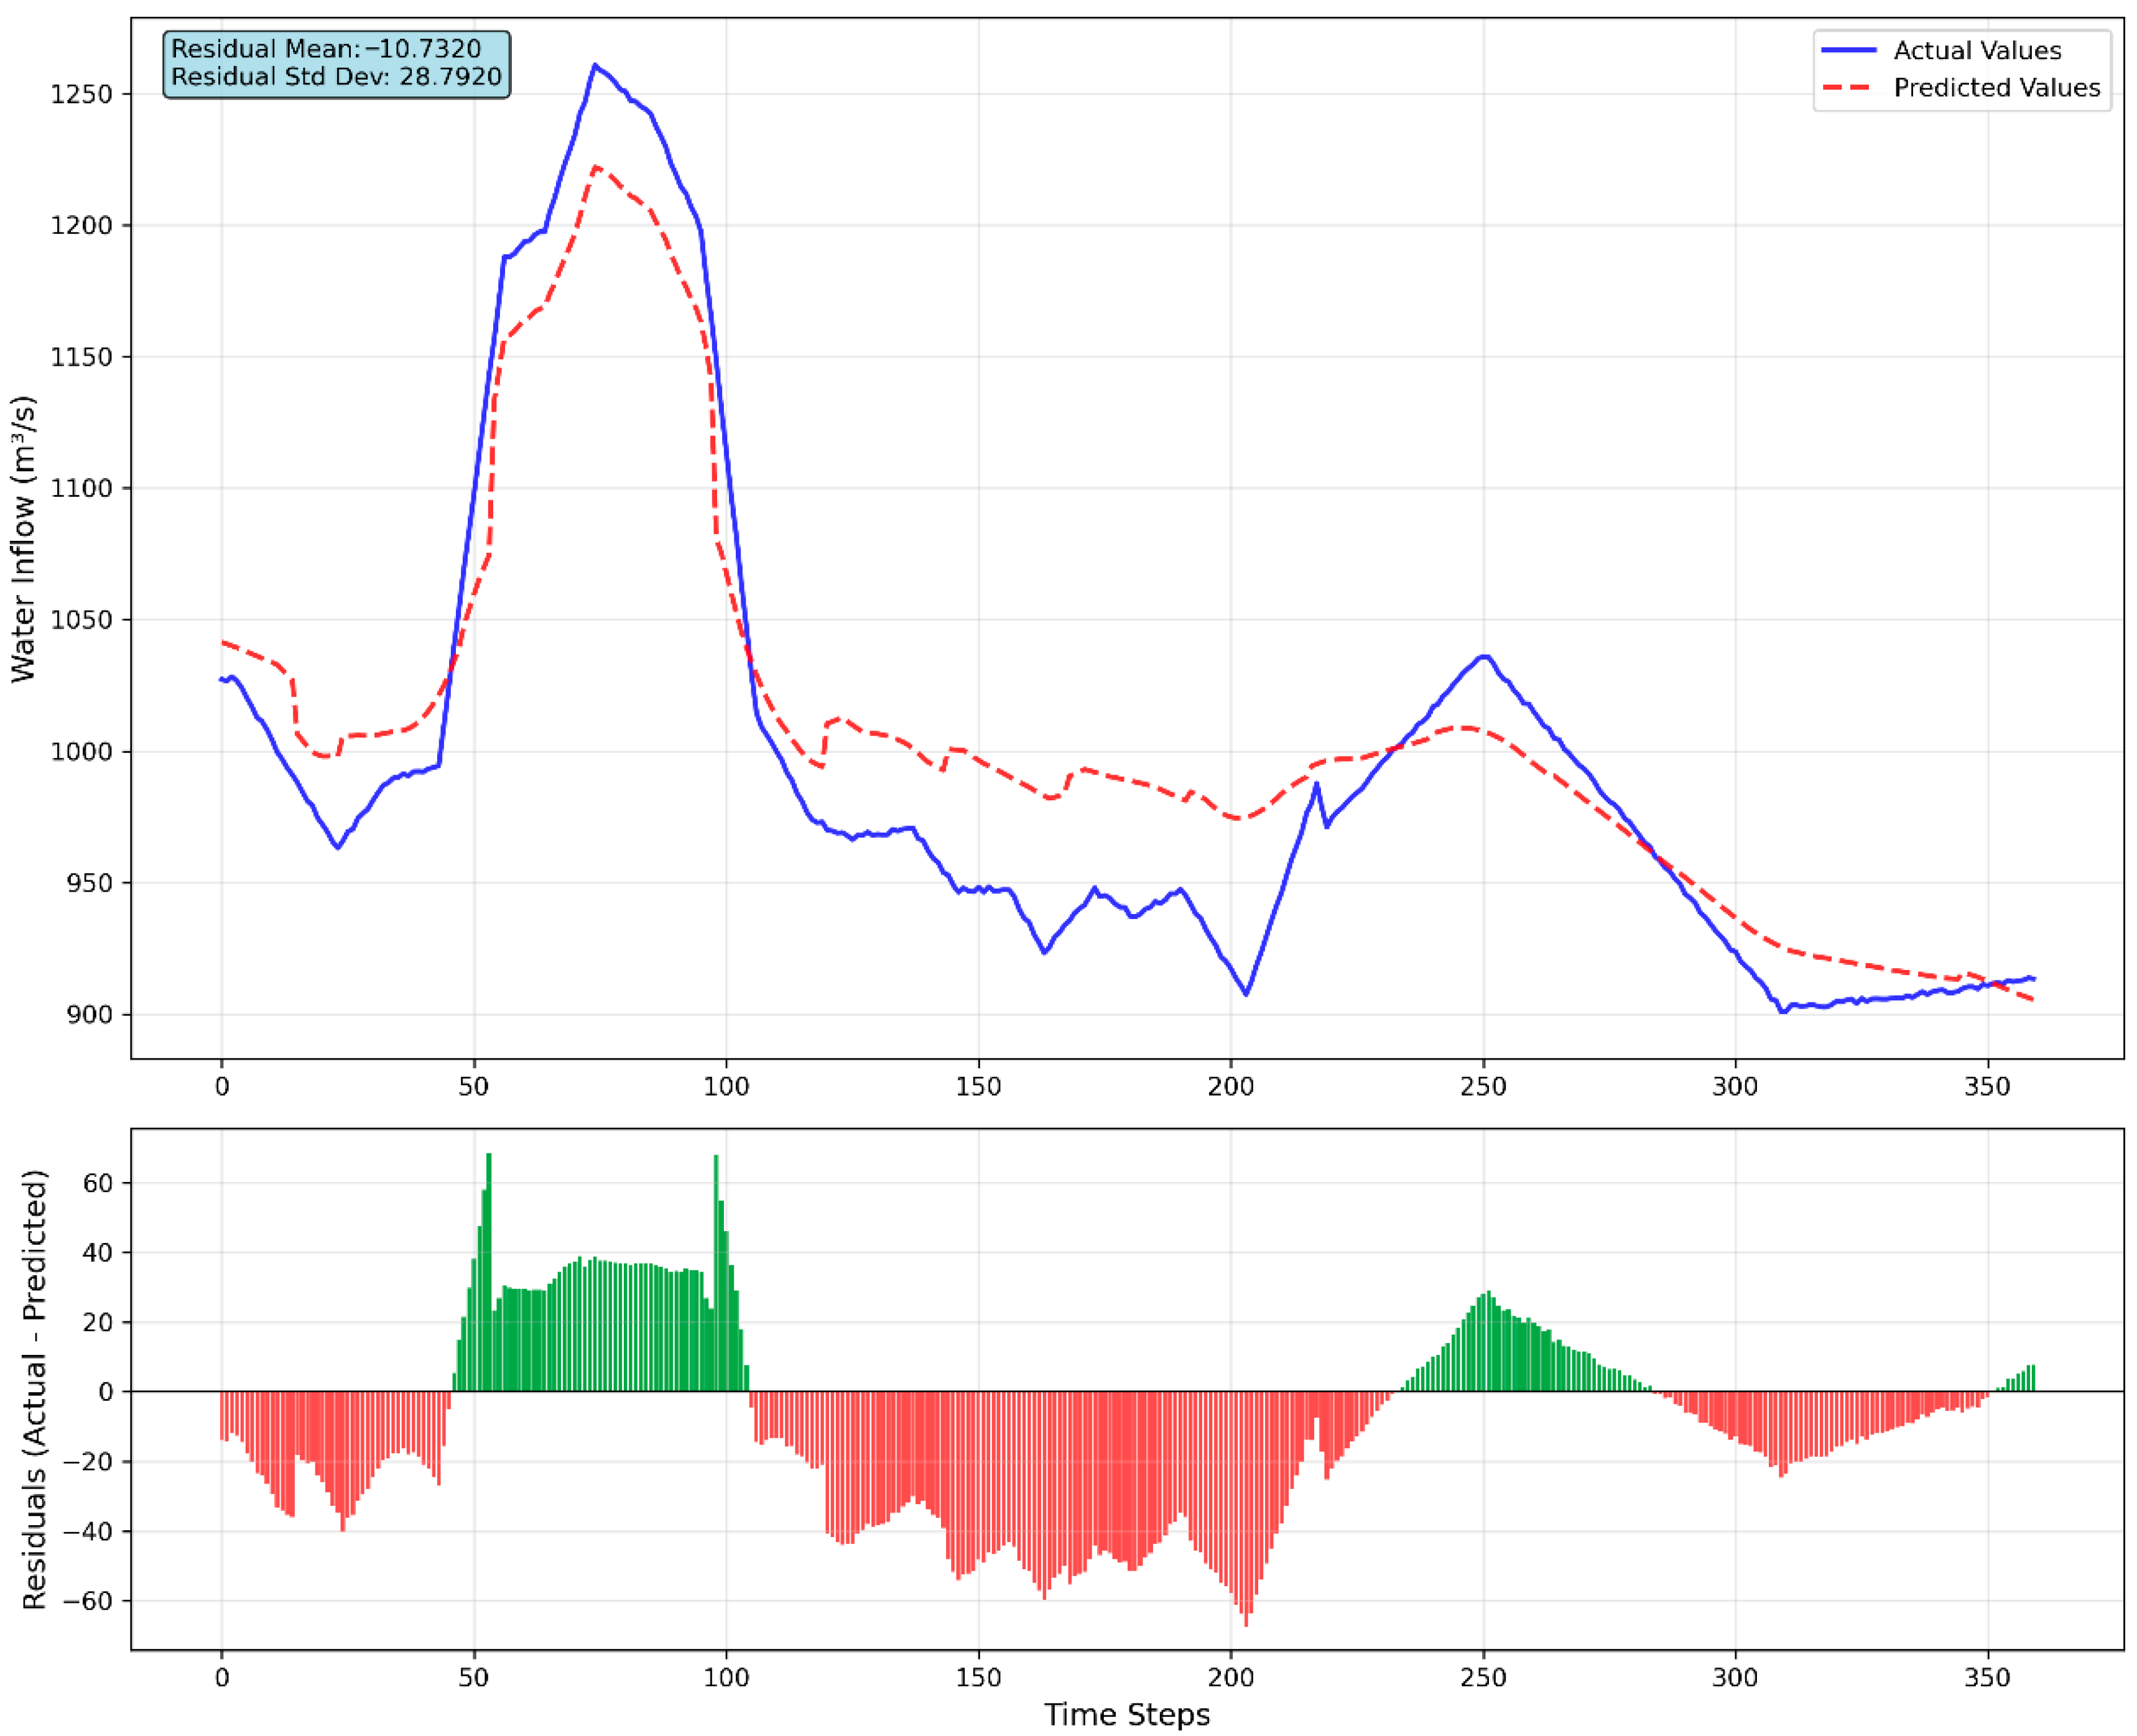Click the 150 x-tick under the residuals chart

coord(978,1679)
